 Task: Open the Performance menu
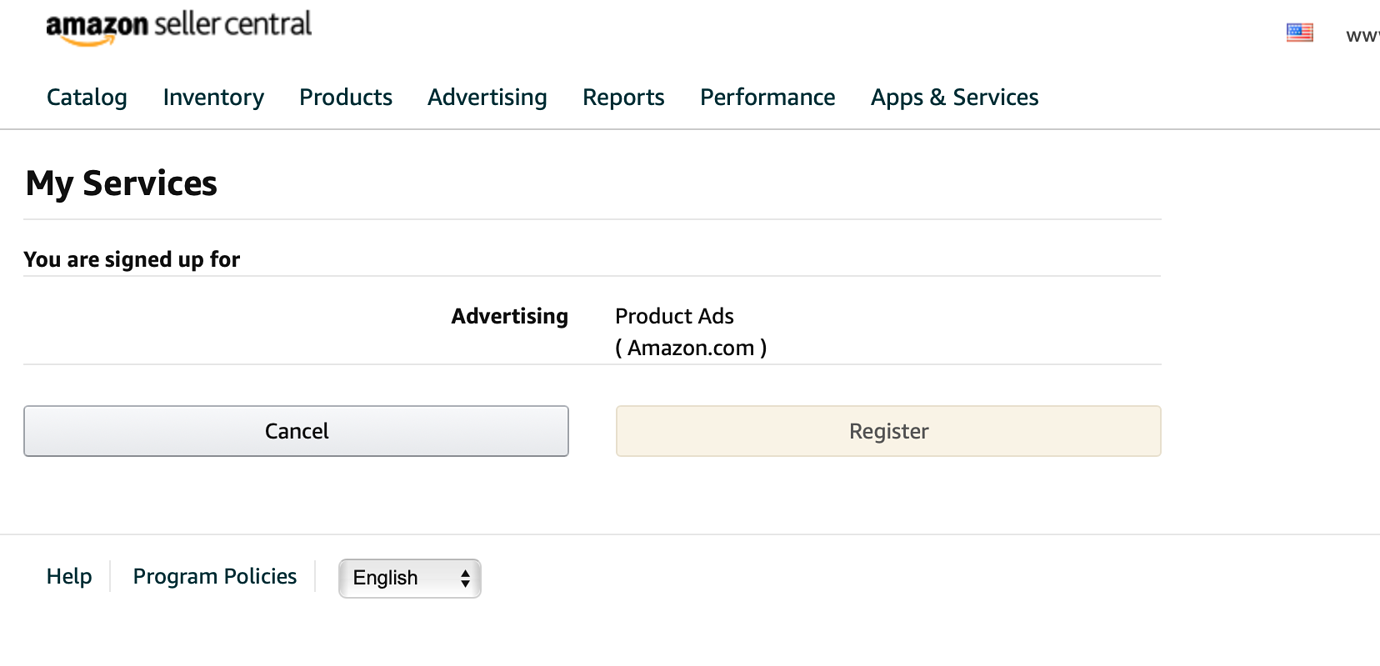767,97
